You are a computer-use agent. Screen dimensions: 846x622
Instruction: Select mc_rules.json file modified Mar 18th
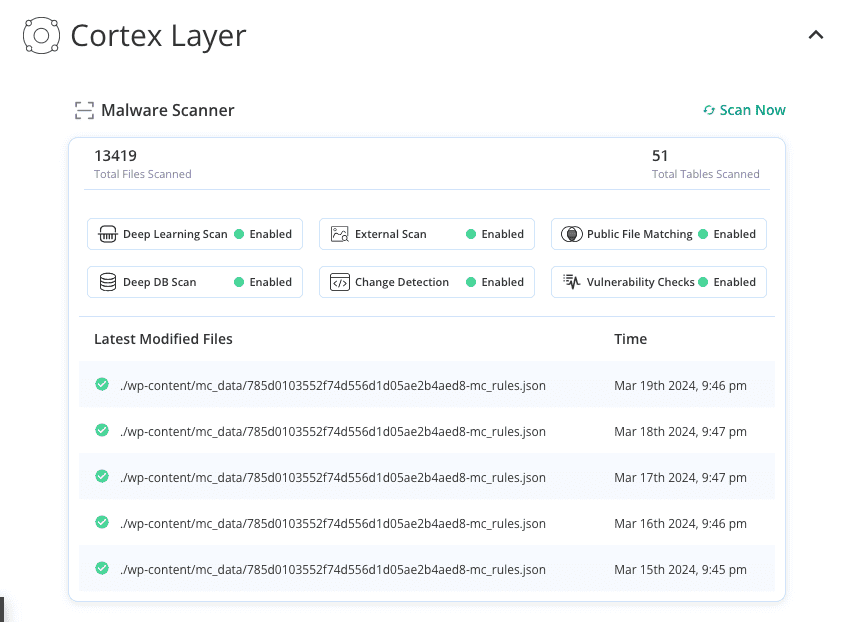point(333,432)
